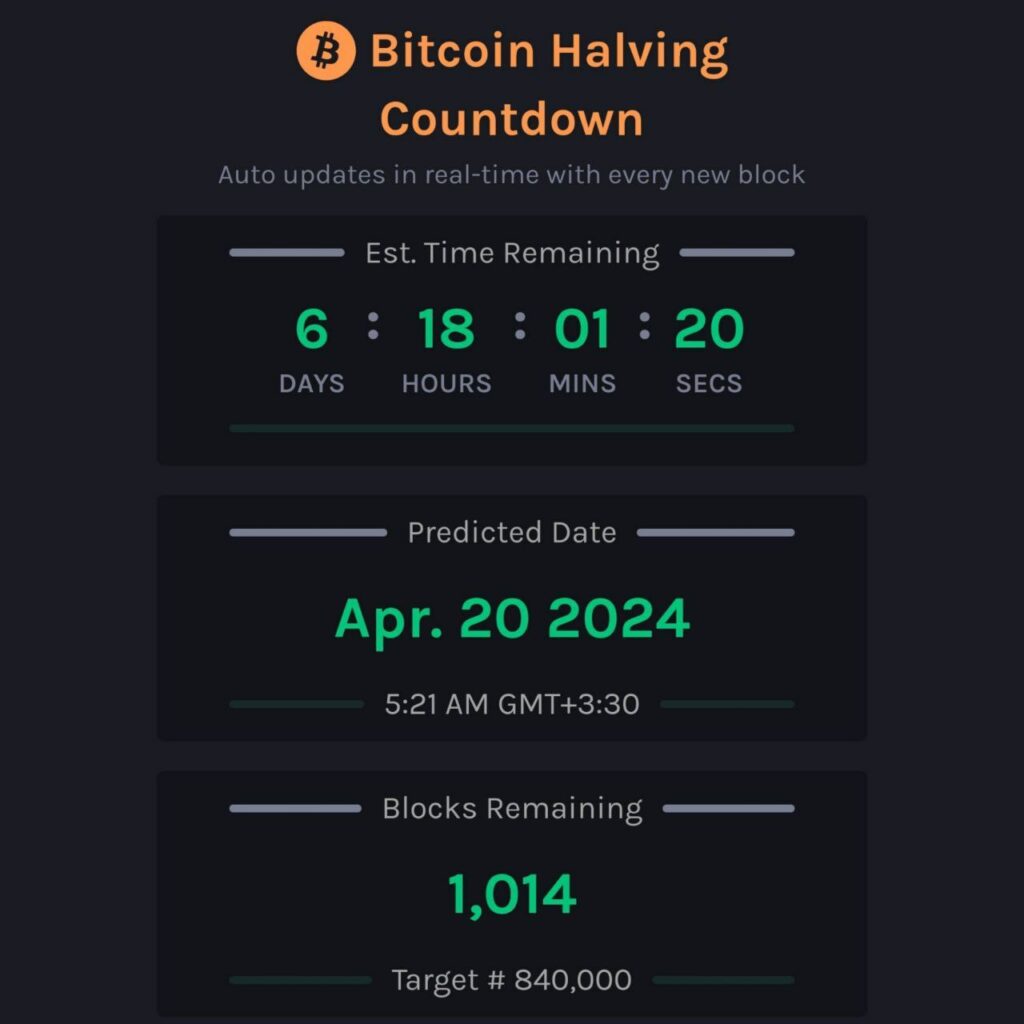Image resolution: width=1024 pixels, height=1024 pixels.
Task: Select the Bitcoin Halving title text
Action: point(549,52)
